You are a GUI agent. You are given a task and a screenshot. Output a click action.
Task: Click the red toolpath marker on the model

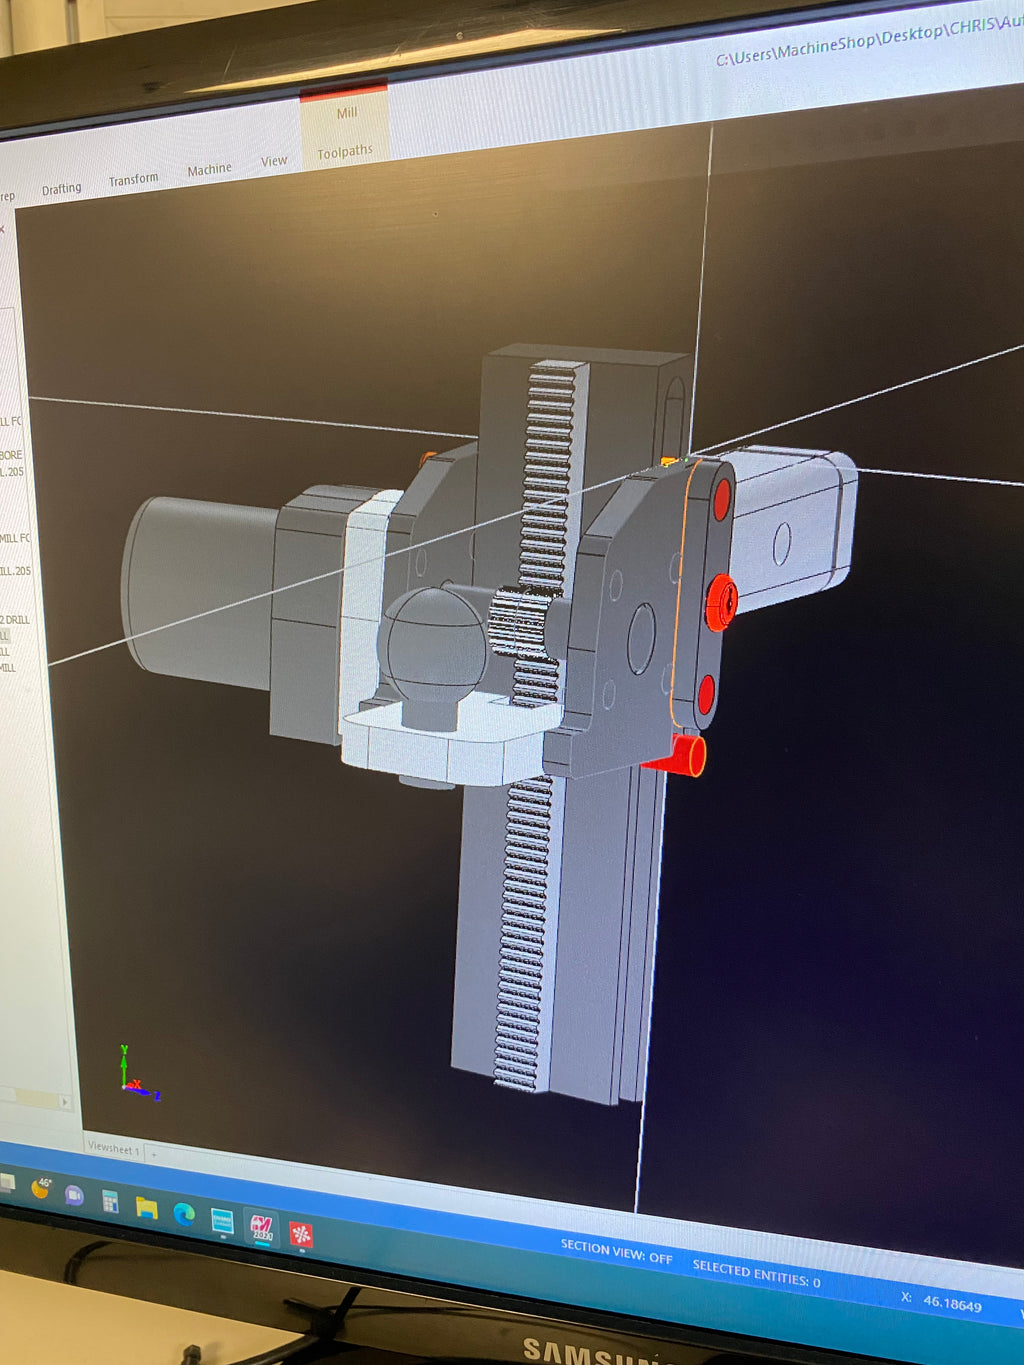coord(722,600)
